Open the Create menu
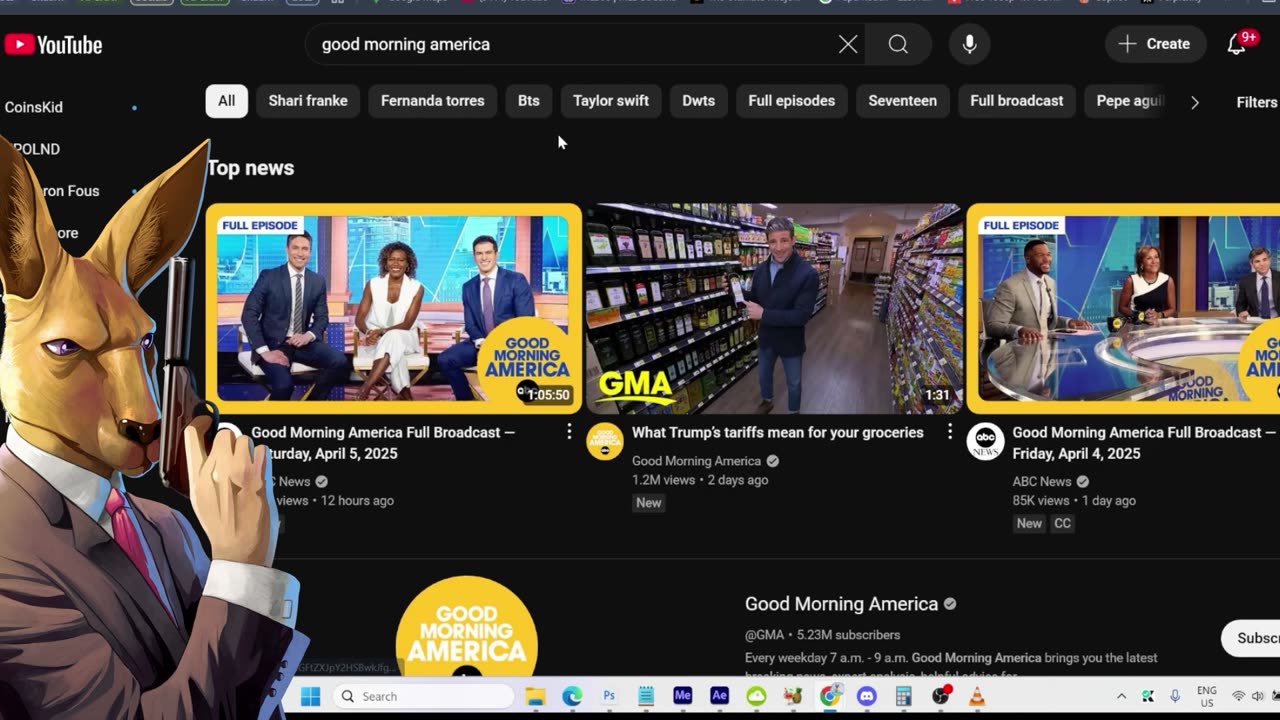 click(1155, 44)
